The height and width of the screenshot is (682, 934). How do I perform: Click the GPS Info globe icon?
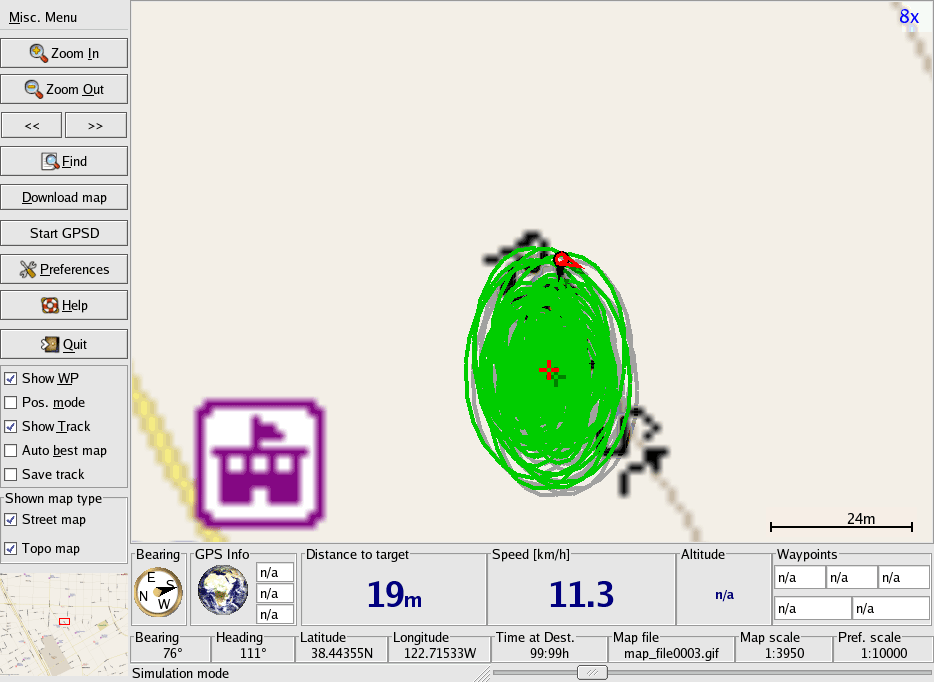pyautogui.click(x=223, y=590)
